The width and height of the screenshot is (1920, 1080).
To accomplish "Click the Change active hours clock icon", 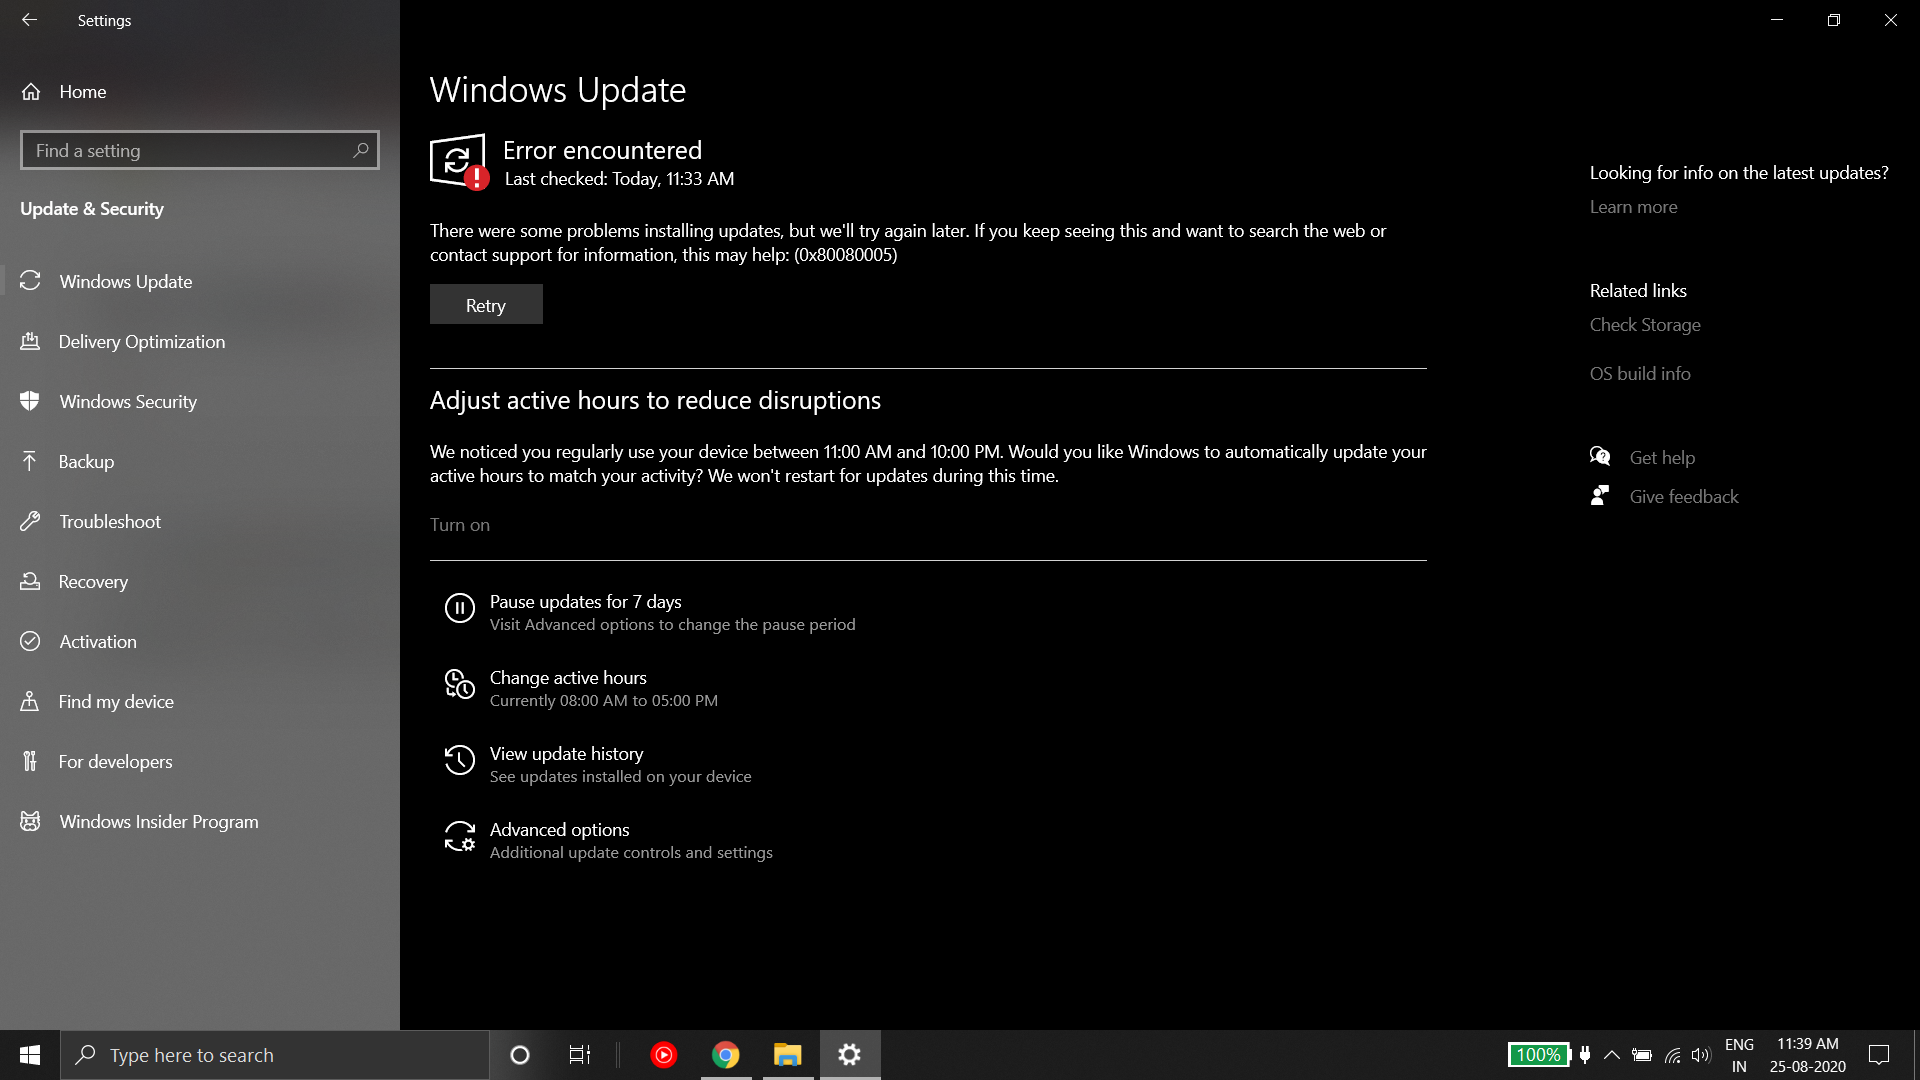I will click(459, 684).
